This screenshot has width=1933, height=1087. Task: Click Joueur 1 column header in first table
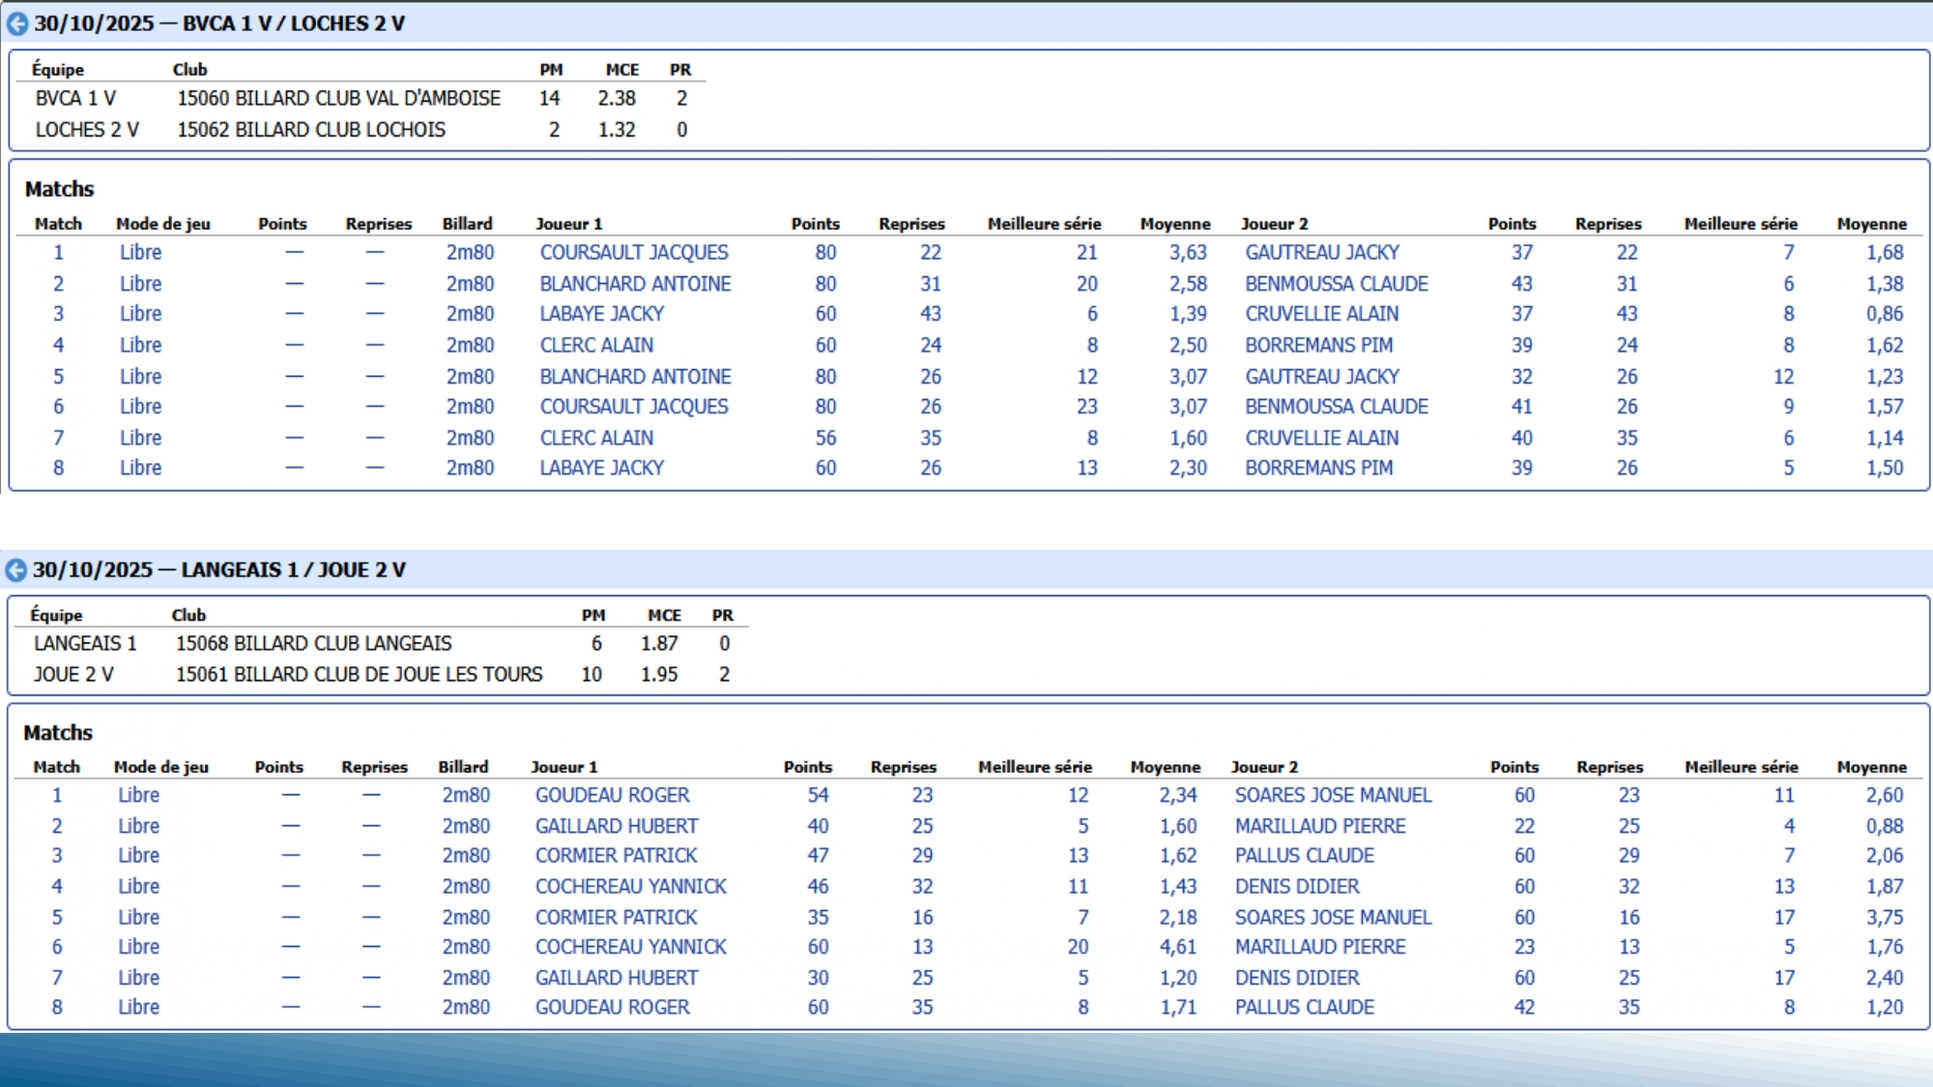point(568,224)
